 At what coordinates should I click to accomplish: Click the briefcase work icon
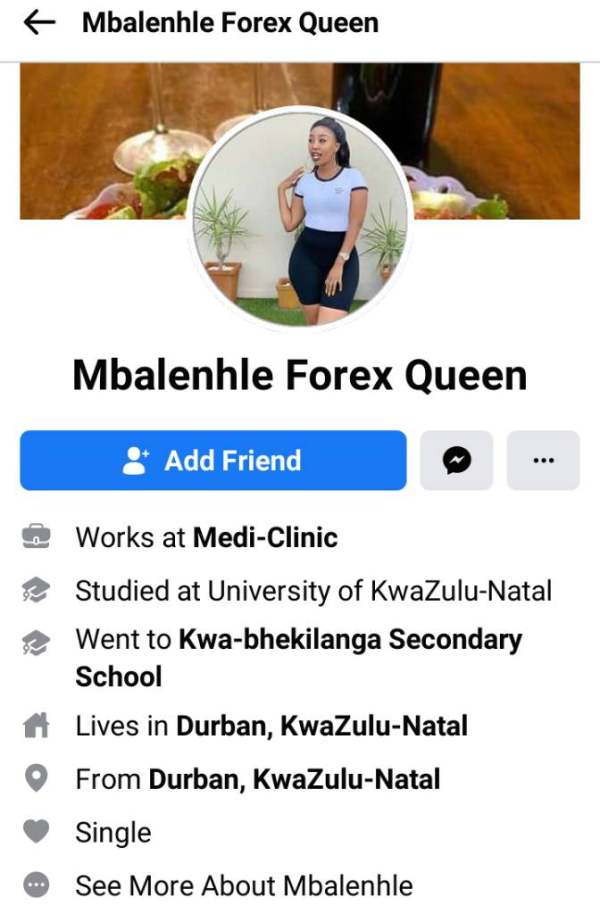point(36,537)
